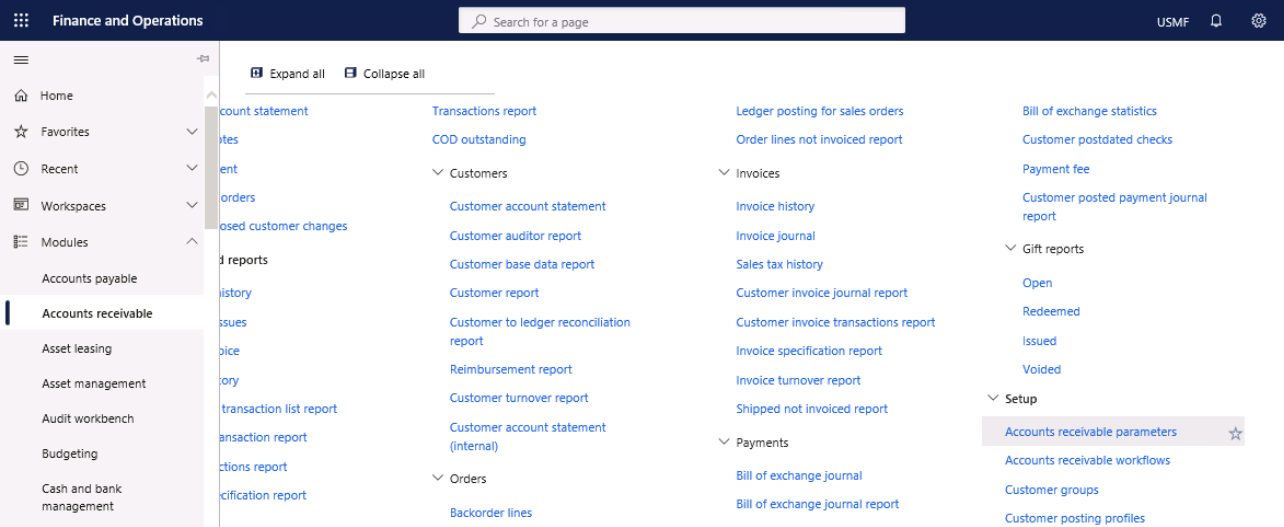Expand the Favorites section chevron
The height and width of the screenshot is (527, 1284).
(192, 131)
